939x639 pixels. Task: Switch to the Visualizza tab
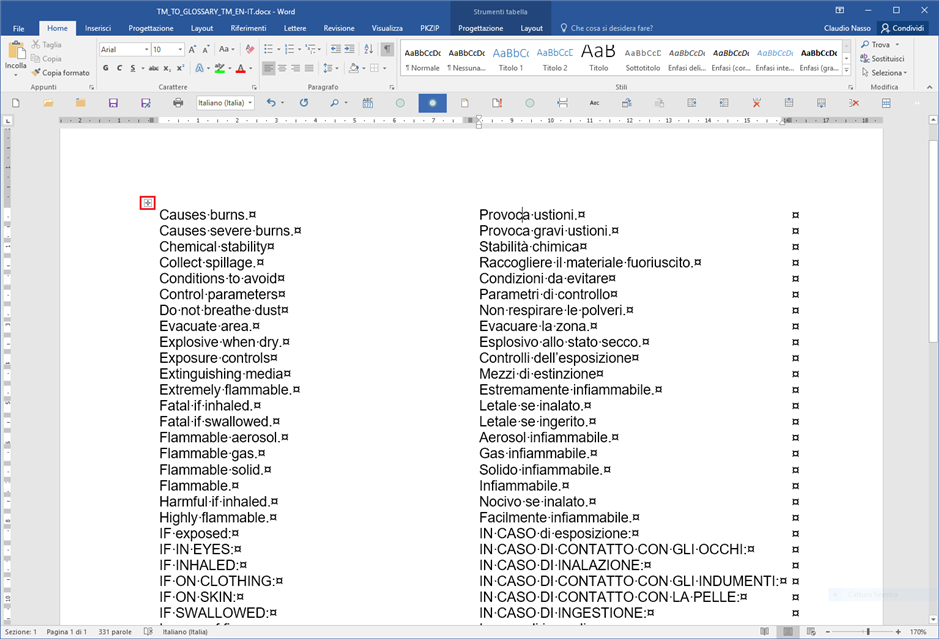pyautogui.click(x=387, y=28)
